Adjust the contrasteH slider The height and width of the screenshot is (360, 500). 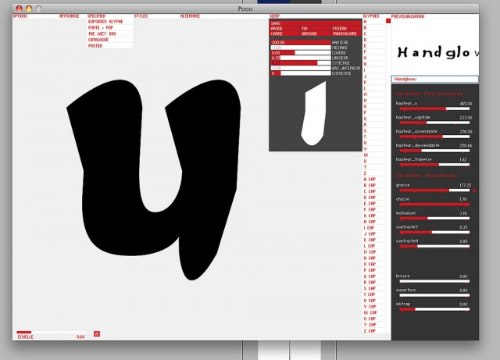click(x=434, y=246)
